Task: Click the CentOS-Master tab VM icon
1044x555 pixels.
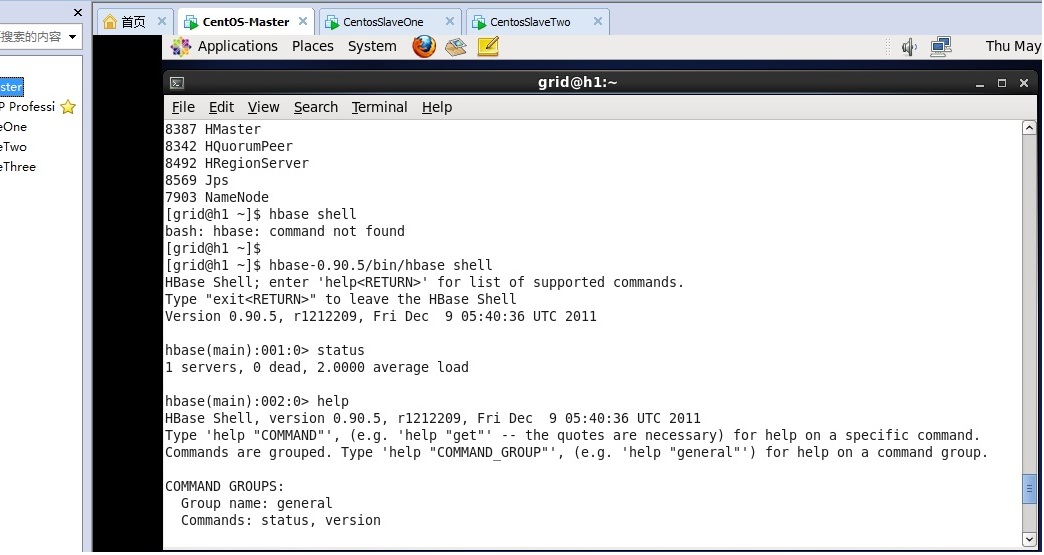Action: click(x=191, y=22)
